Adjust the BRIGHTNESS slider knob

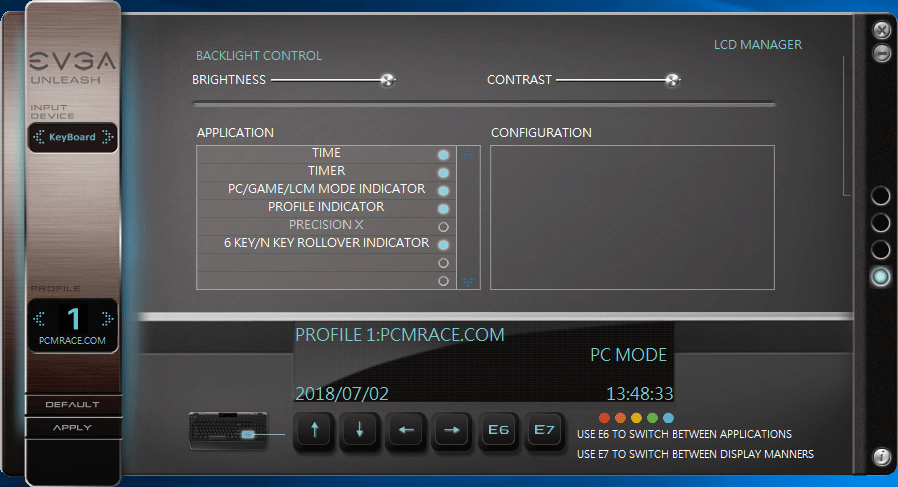[x=388, y=80]
